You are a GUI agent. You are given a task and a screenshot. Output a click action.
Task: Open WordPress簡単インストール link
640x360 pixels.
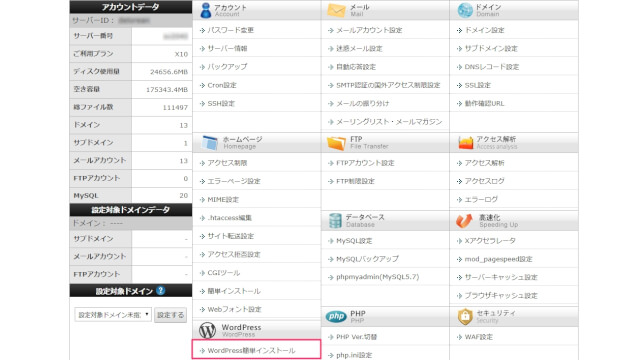pos(251,350)
